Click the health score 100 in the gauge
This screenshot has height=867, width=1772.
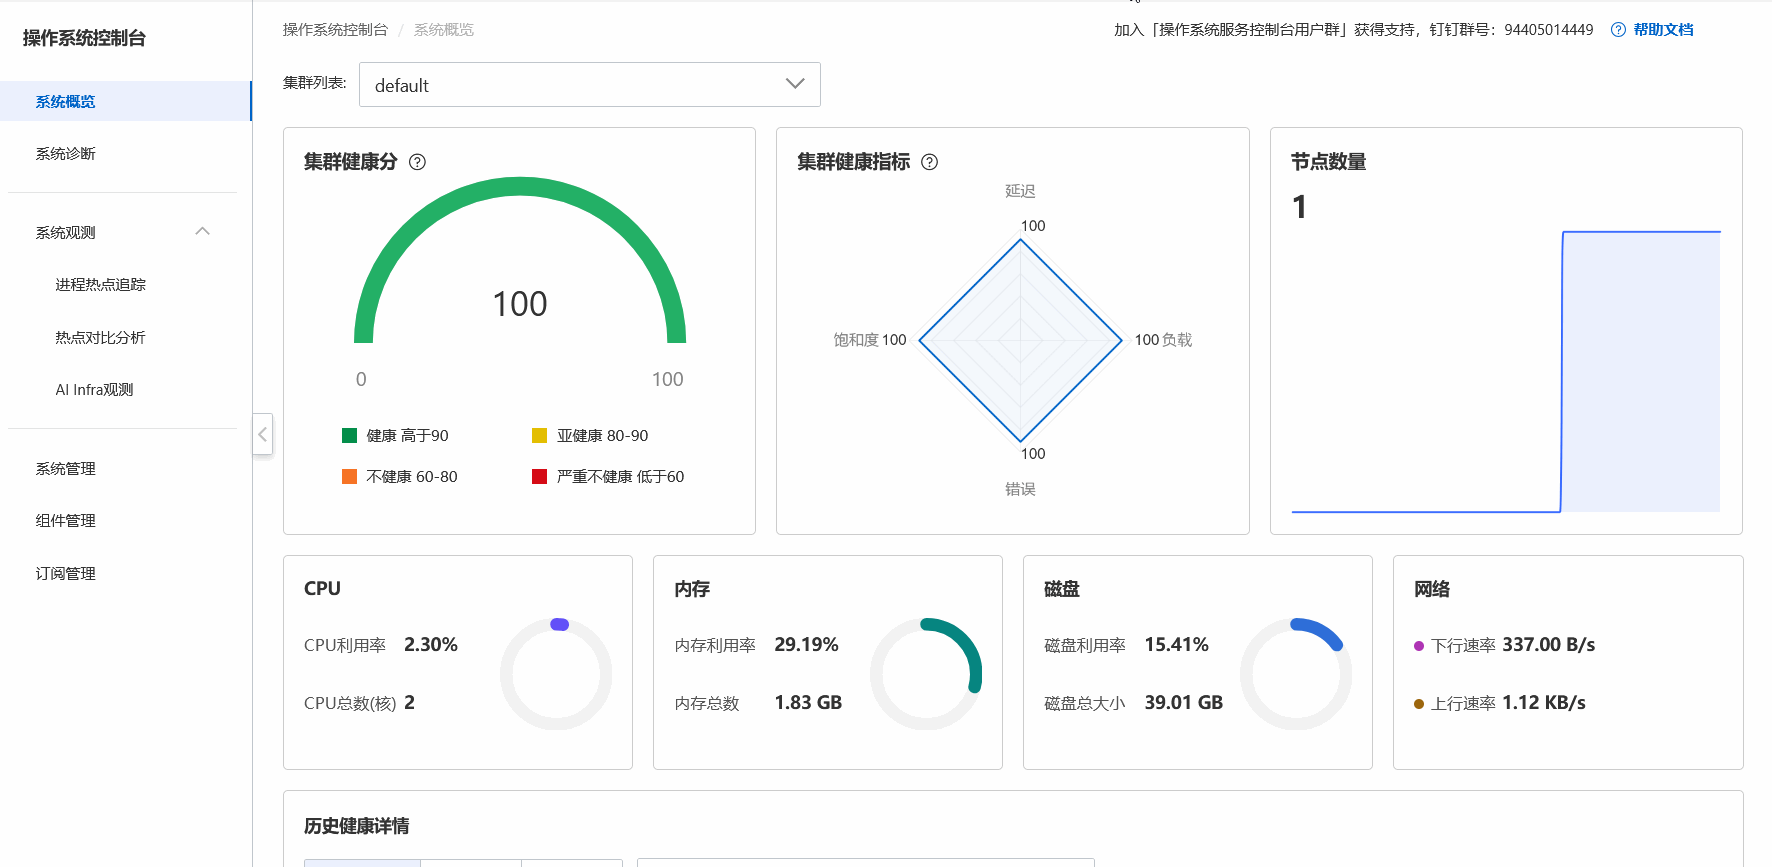click(x=520, y=304)
